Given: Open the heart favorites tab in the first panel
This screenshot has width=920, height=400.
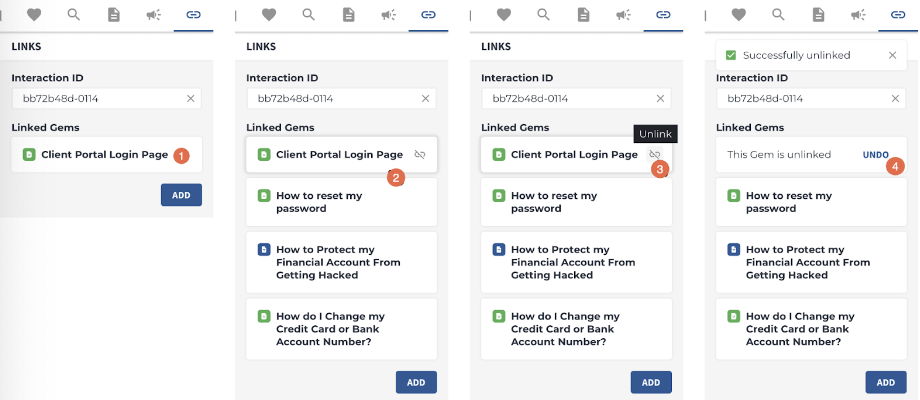Looking at the screenshot, I should tap(34, 15).
